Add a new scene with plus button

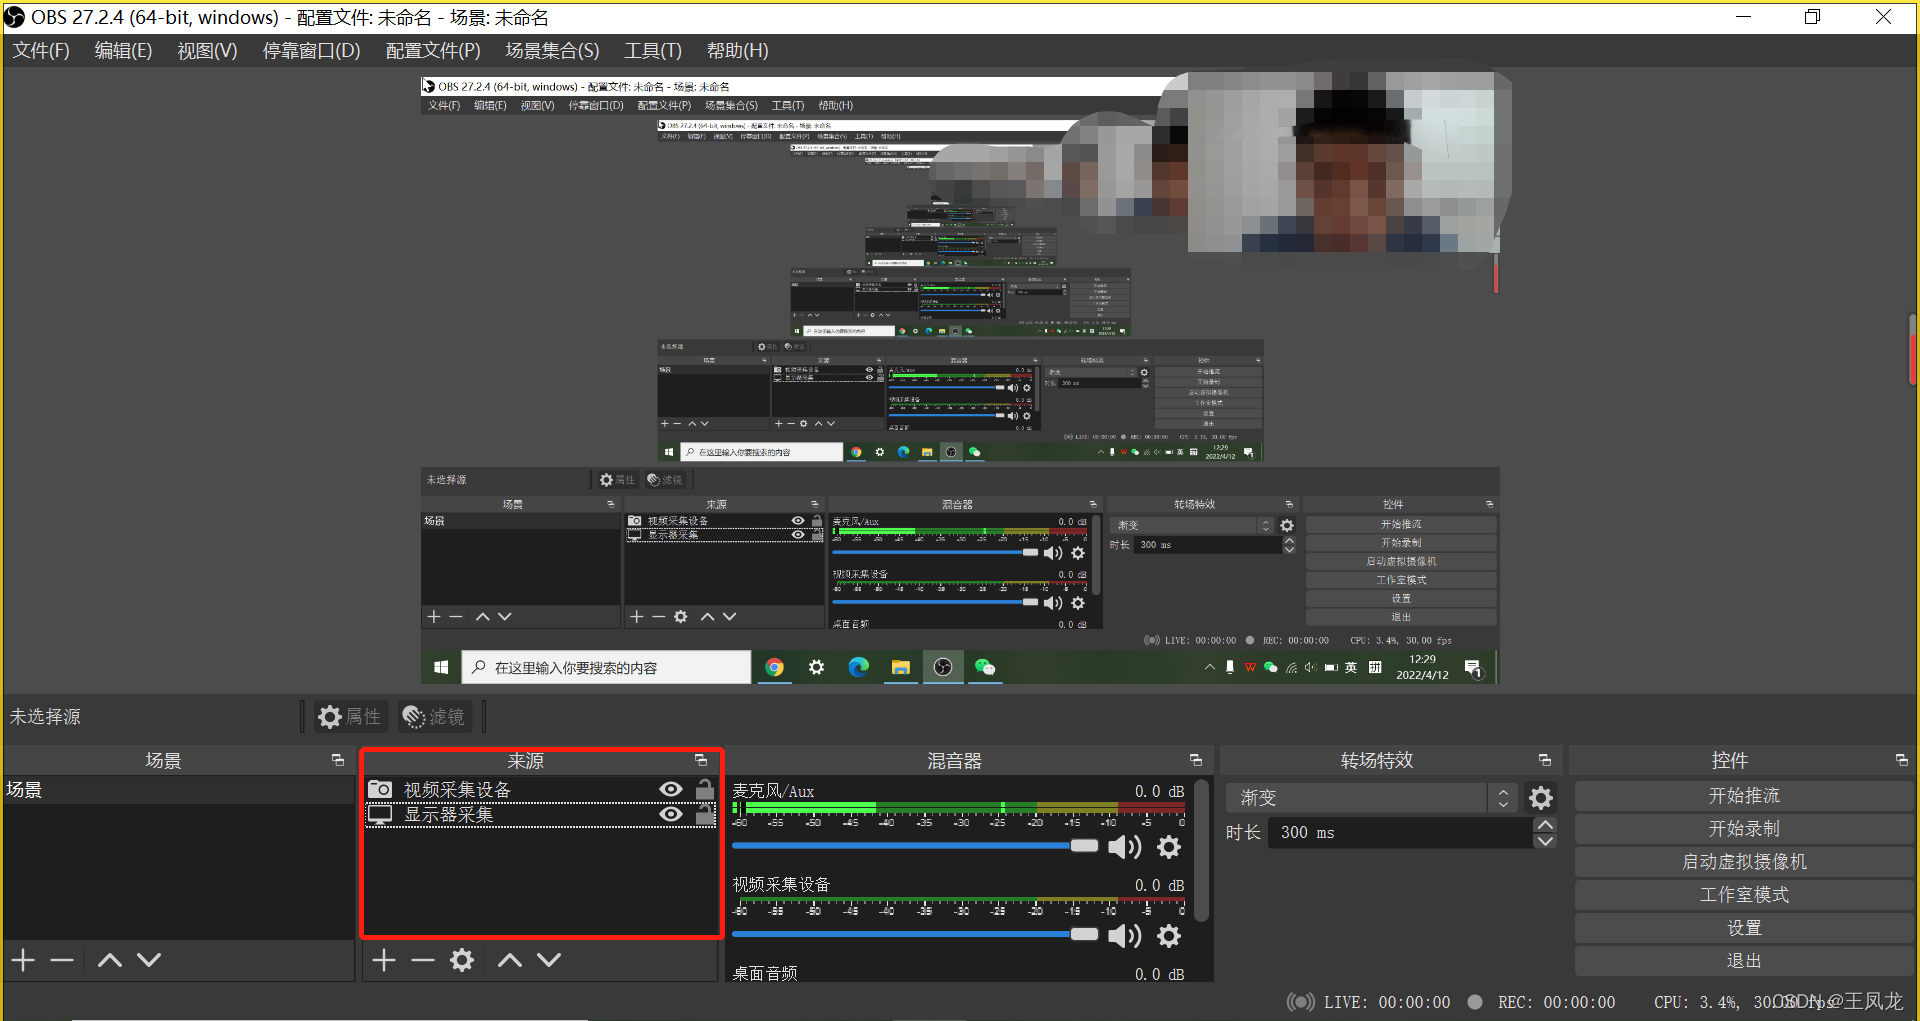pyautogui.click(x=24, y=960)
